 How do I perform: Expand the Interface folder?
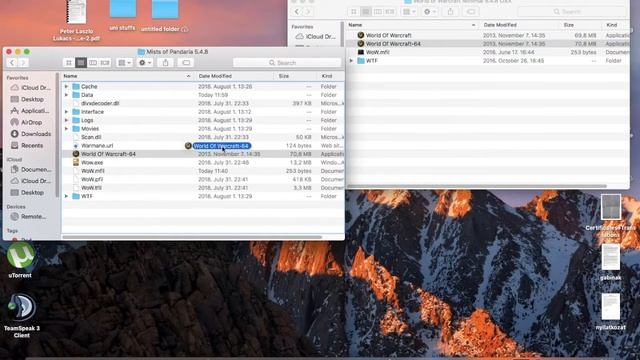coord(67,111)
